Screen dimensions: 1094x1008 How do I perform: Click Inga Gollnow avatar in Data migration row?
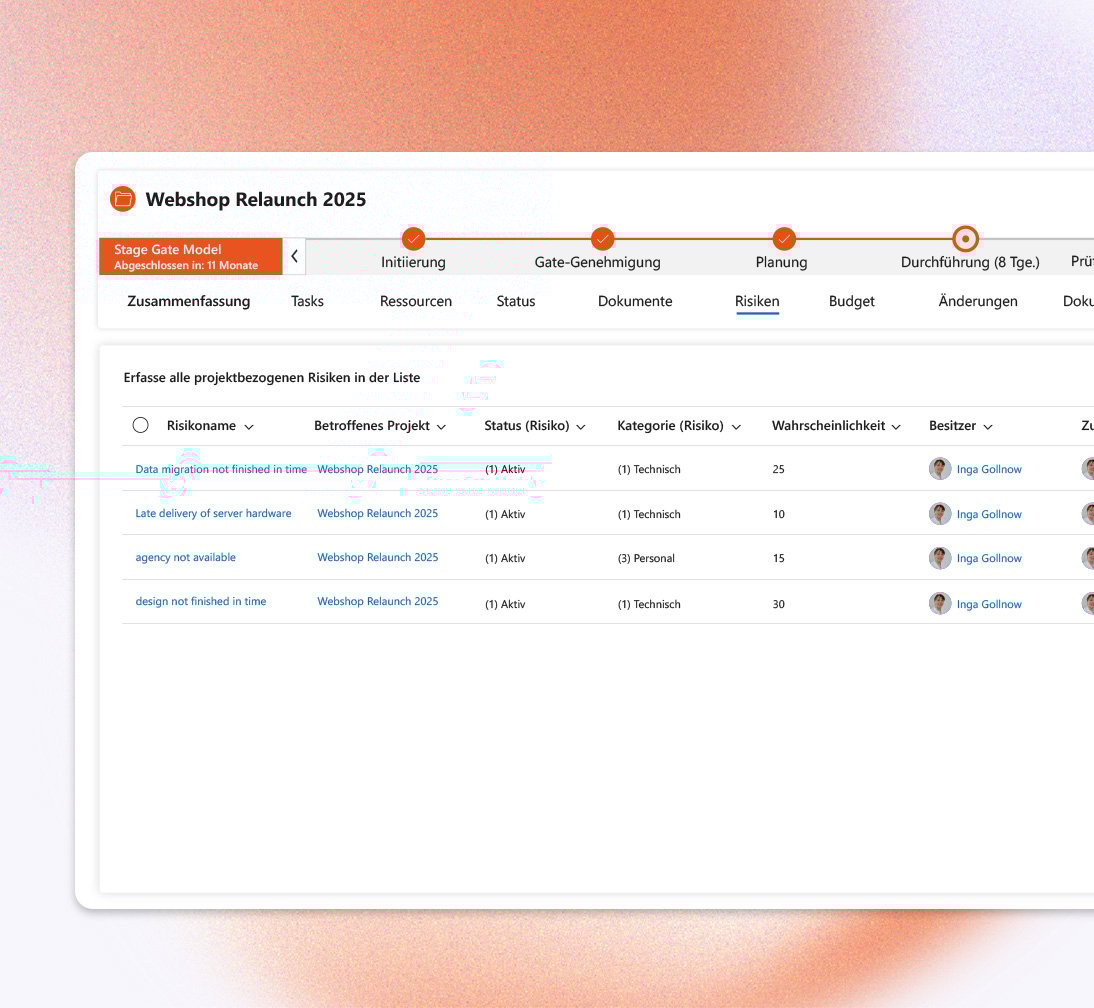(940, 469)
